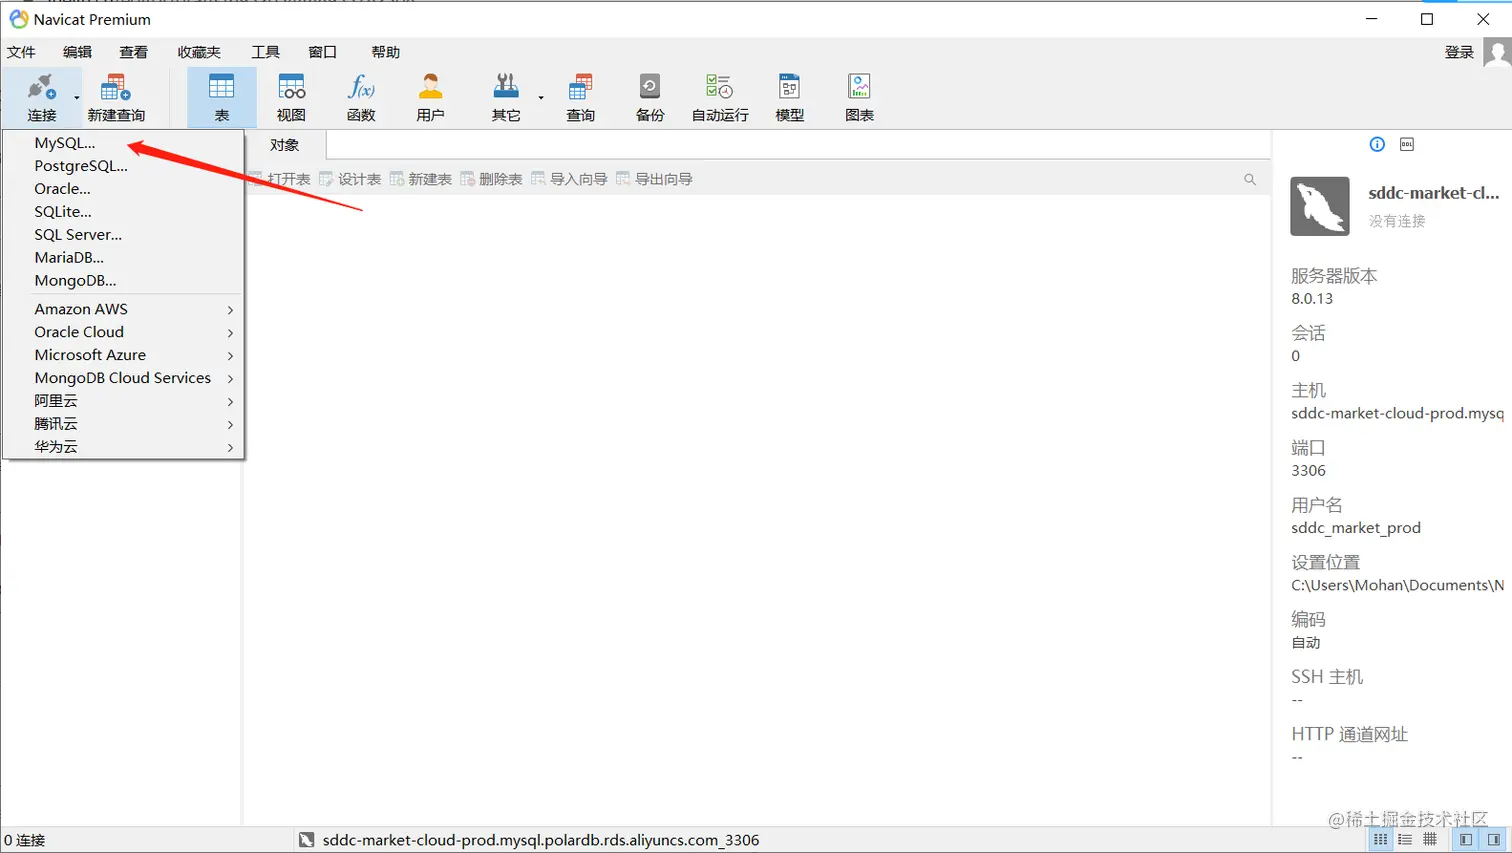Click the 登录 (Sign in) link
This screenshot has height=853, width=1512.
tap(1459, 52)
